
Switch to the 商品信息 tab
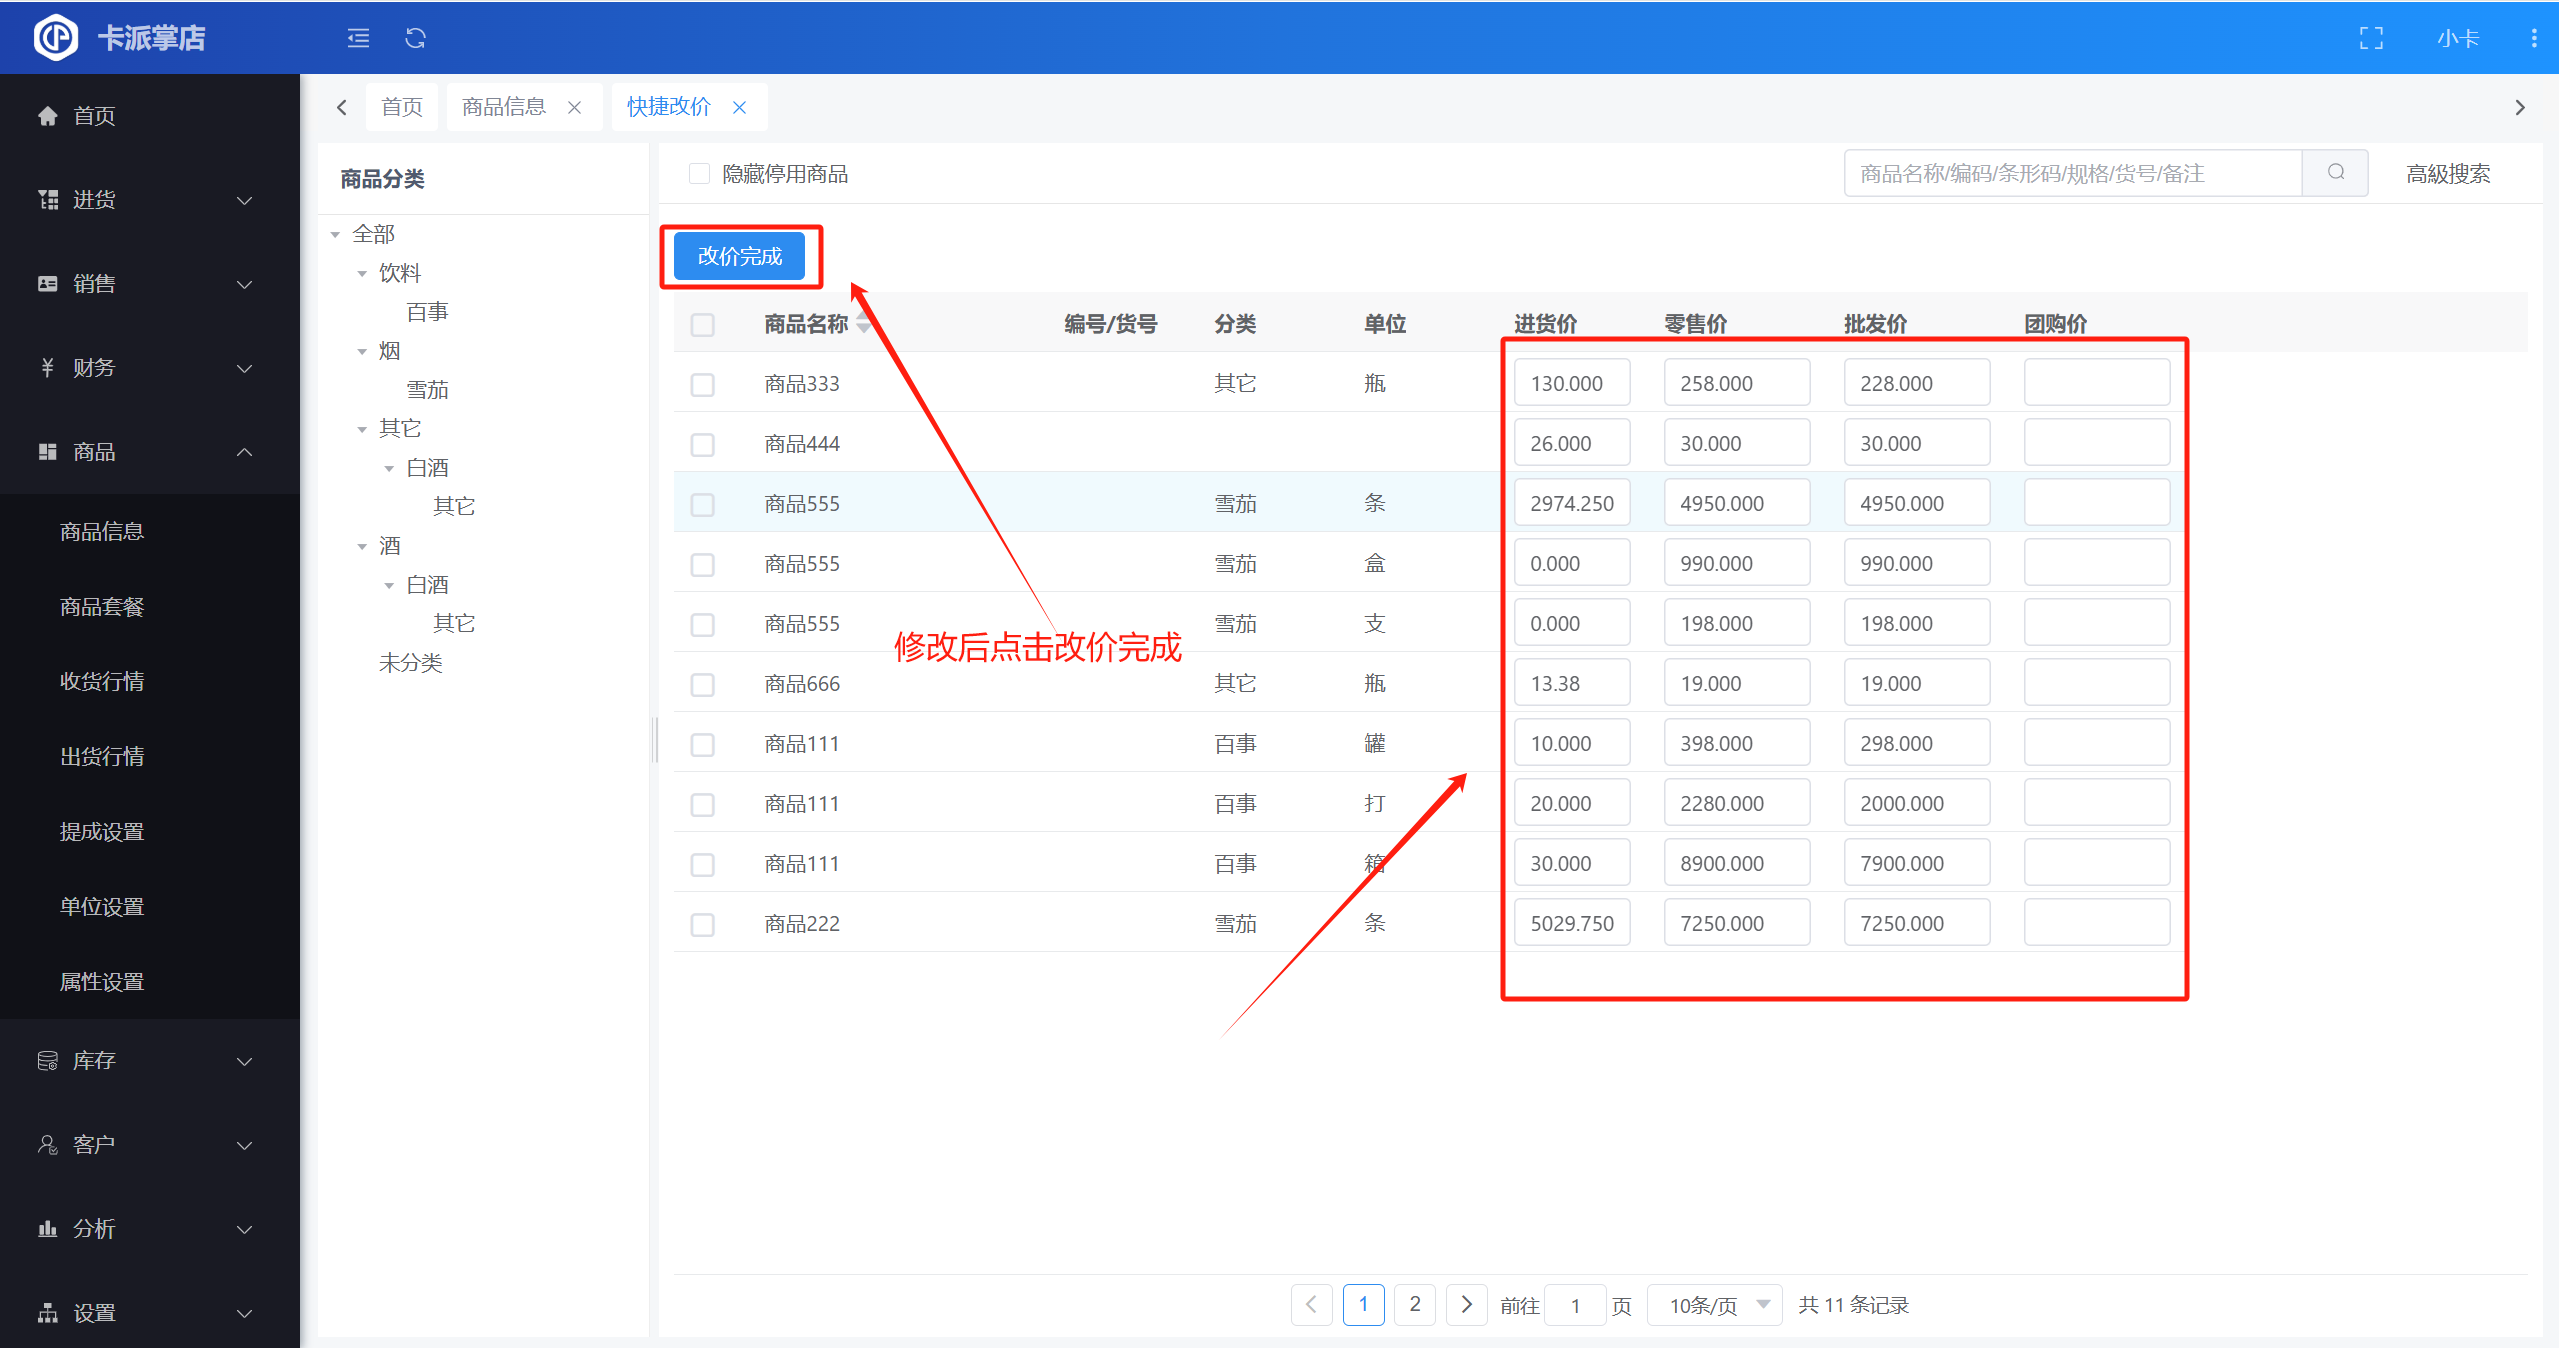click(x=504, y=107)
